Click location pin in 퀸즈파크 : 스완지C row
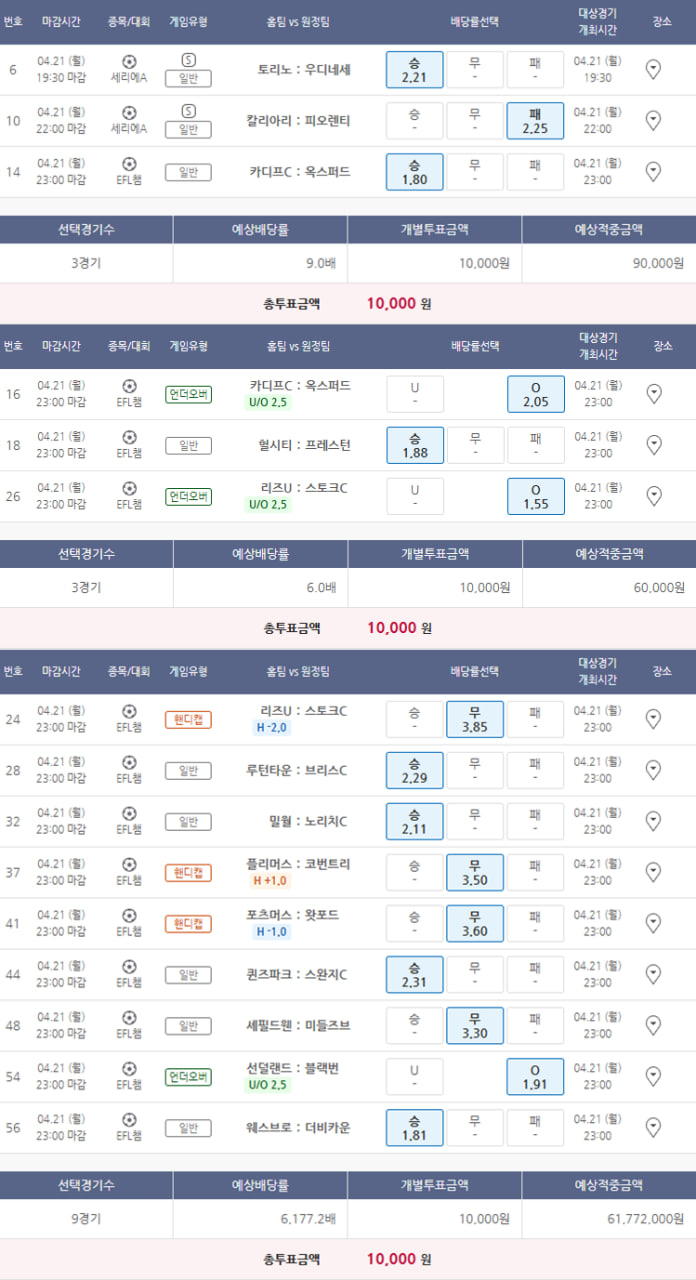Image resolution: width=696 pixels, height=1280 pixels. [x=653, y=974]
